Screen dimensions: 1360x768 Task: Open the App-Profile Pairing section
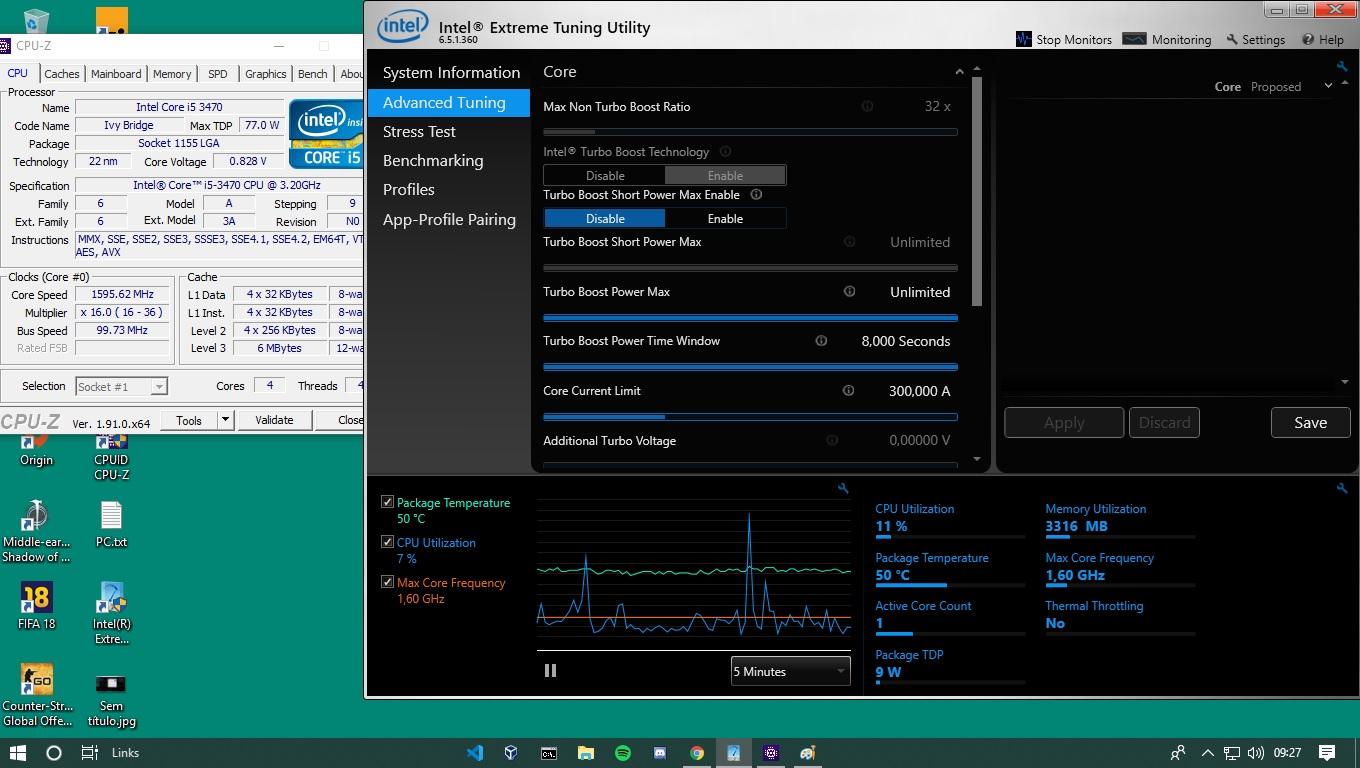[x=449, y=220]
